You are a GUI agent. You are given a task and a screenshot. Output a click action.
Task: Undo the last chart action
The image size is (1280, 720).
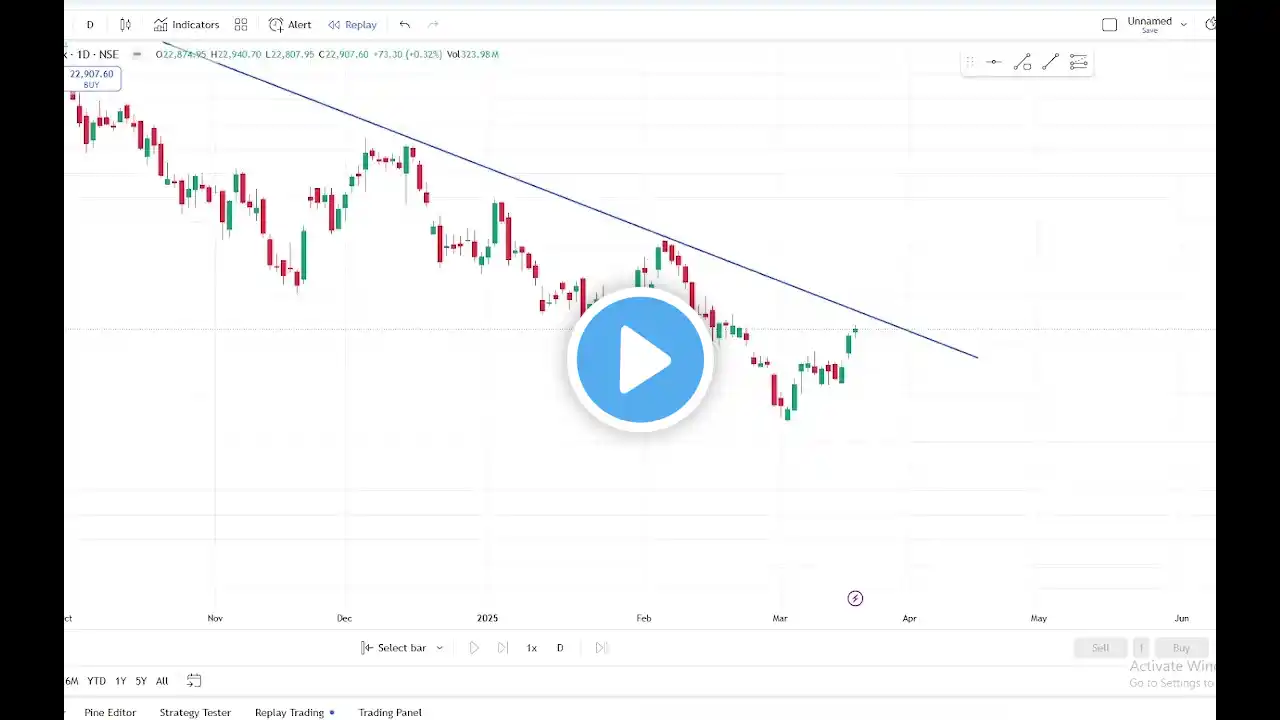(x=404, y=24)
